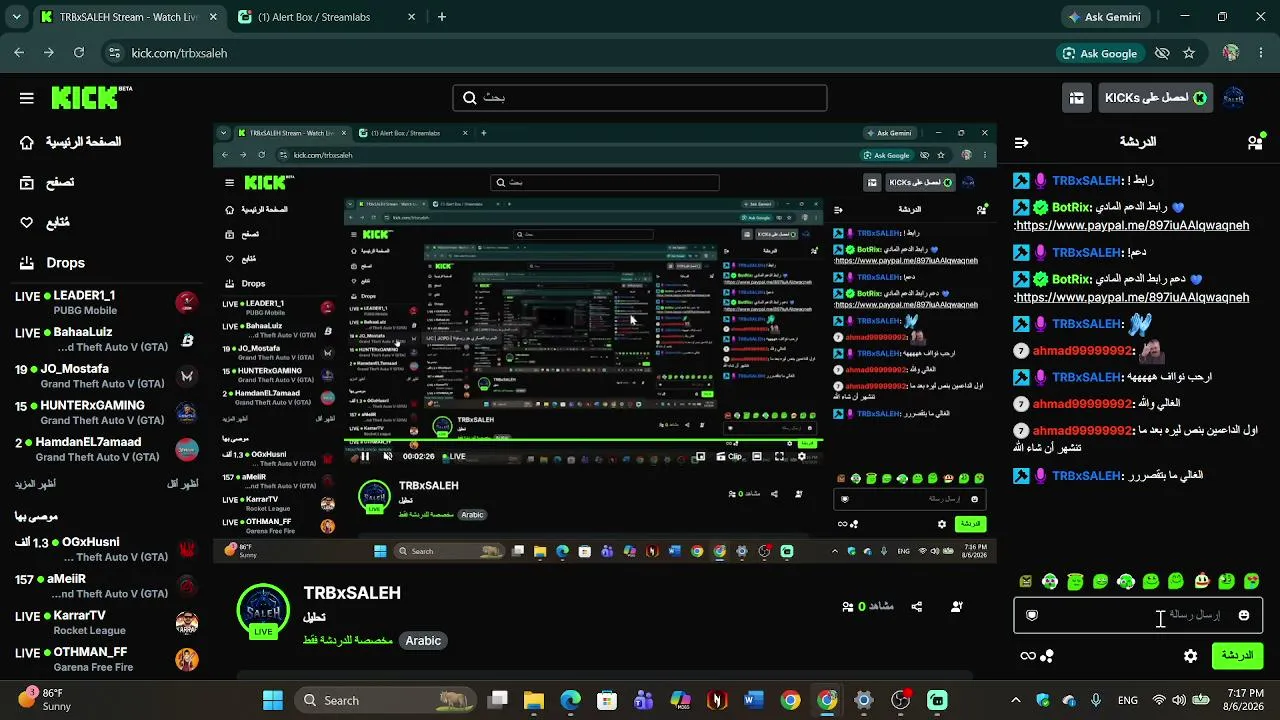Screen dimensions: 1280x720
Task: Open the rewards shop icon beside KICKs button
Action: [1077, 98]
